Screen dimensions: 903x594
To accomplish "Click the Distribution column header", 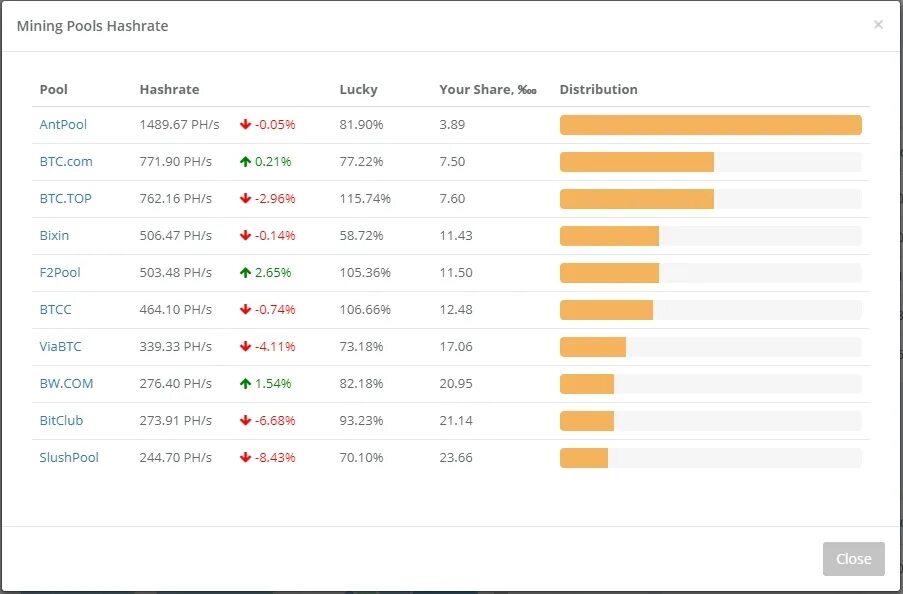I will point(598,89).
